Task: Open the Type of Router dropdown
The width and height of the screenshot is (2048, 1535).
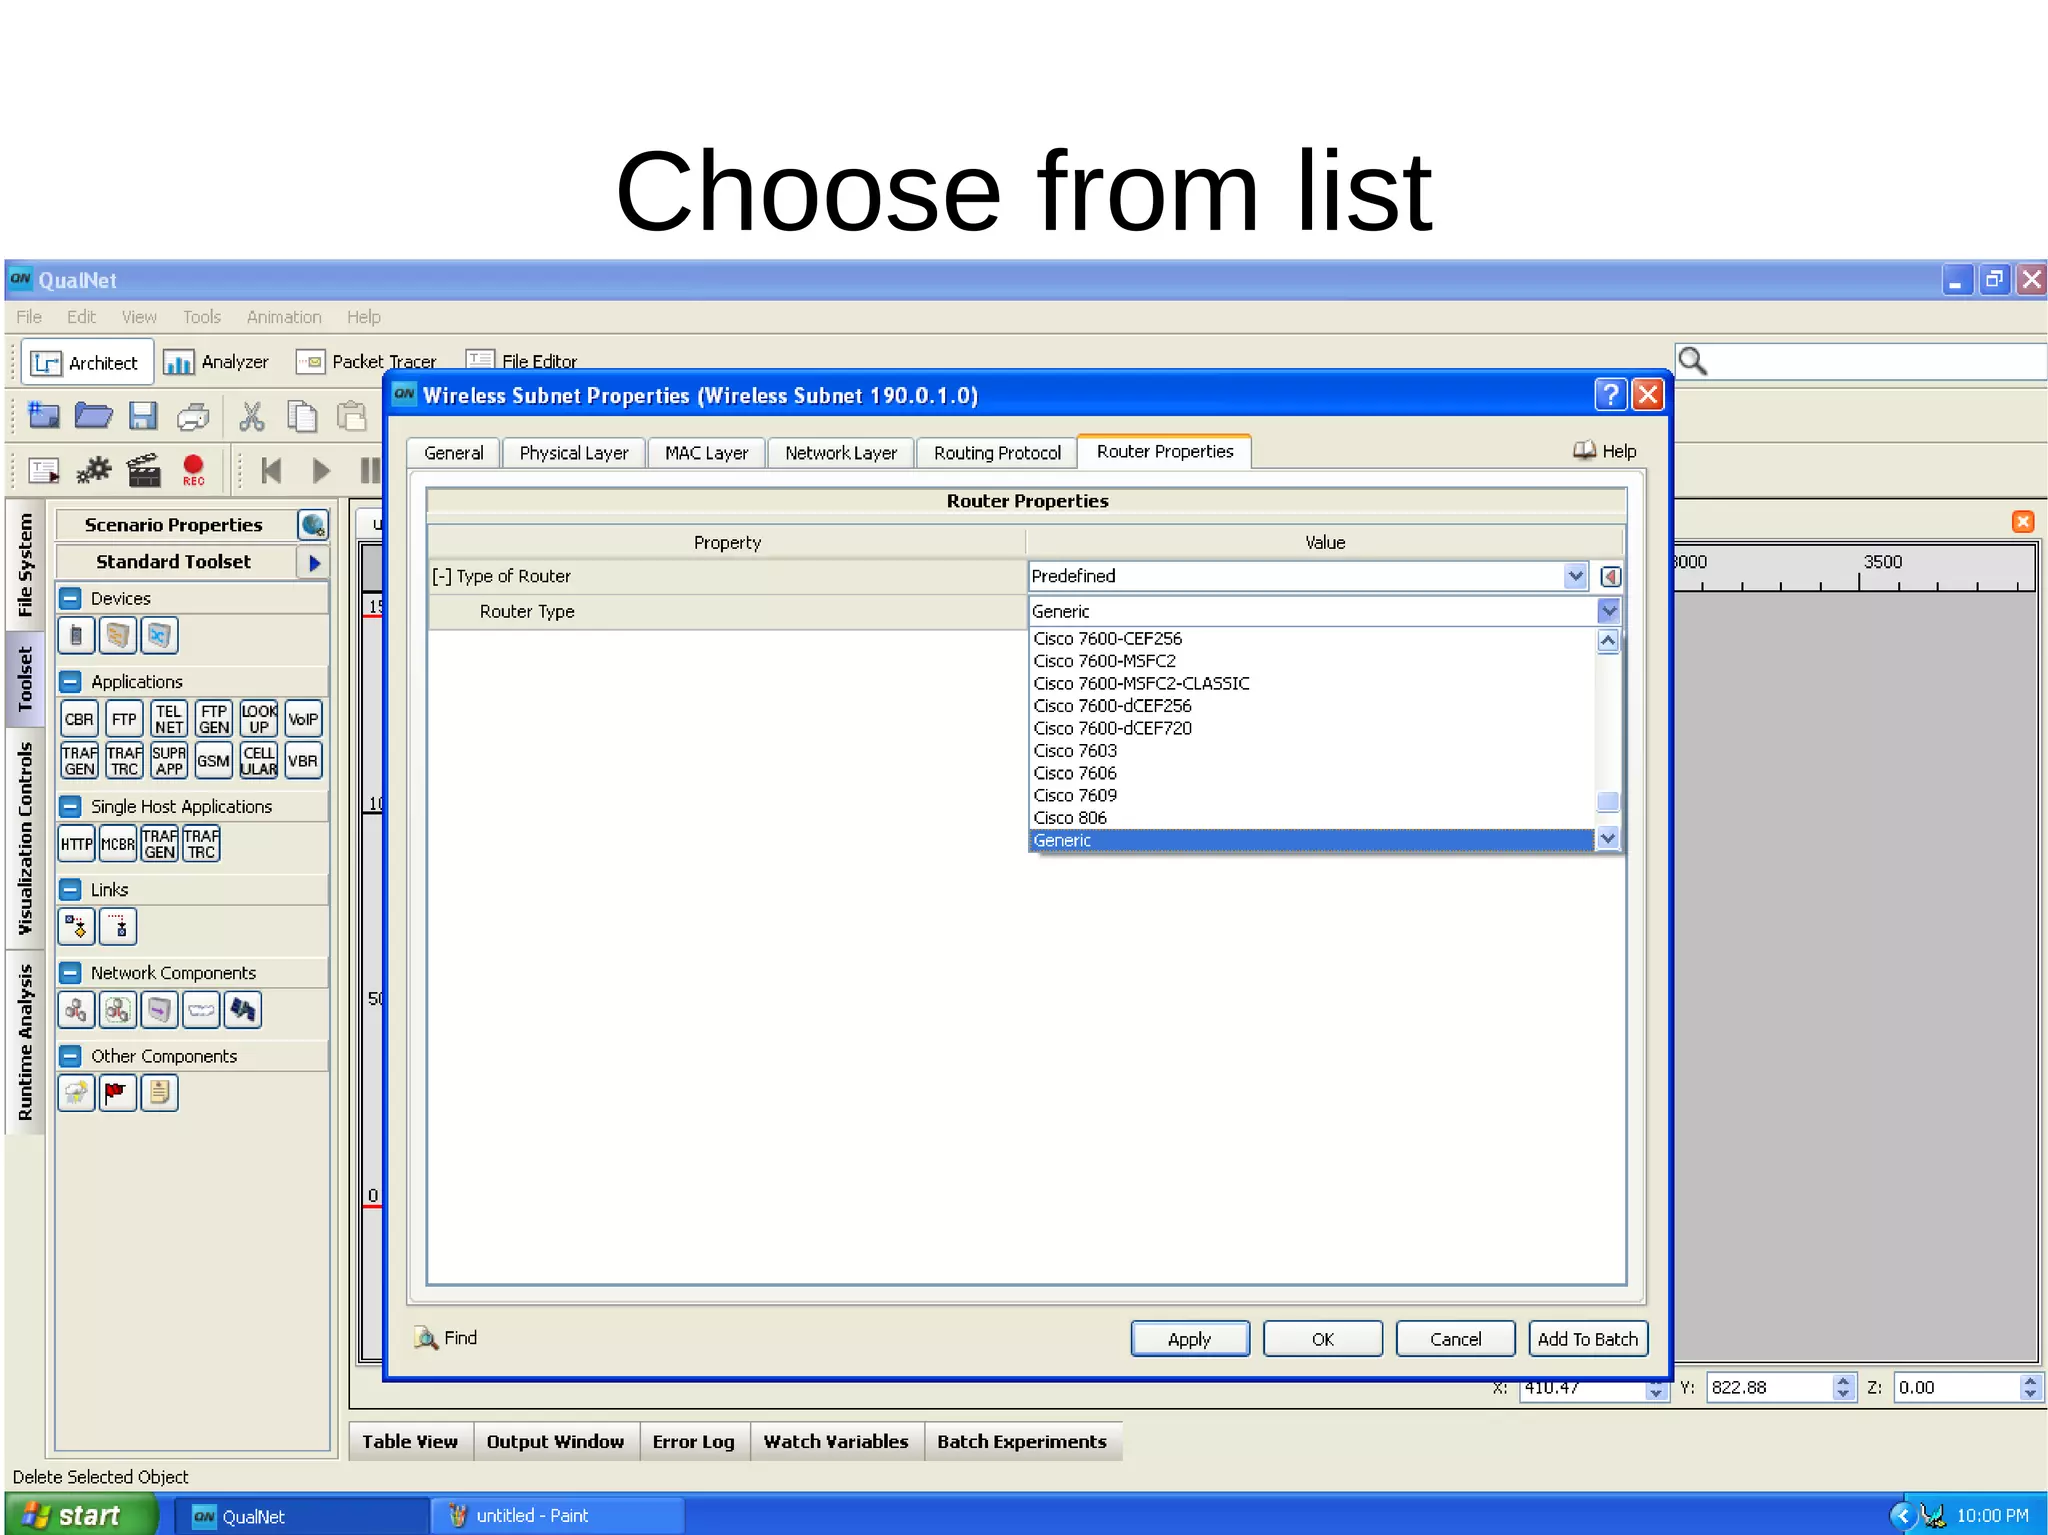Action: click(1575, 576)
